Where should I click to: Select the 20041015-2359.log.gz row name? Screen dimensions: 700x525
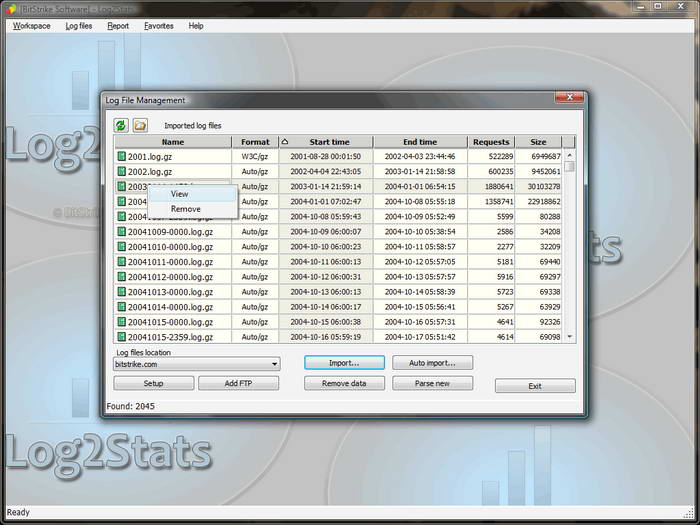pyautogui.click(x=171, y=337)
